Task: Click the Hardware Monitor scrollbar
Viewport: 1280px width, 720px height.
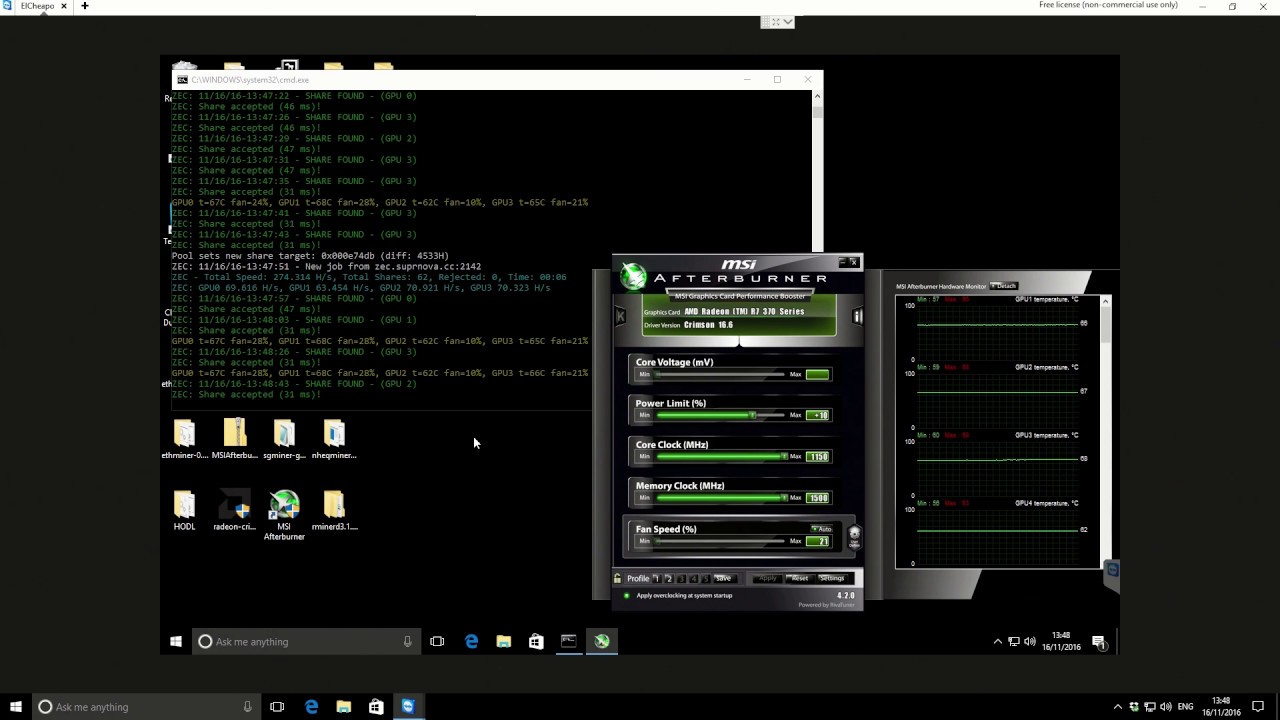Action: 1105,430
